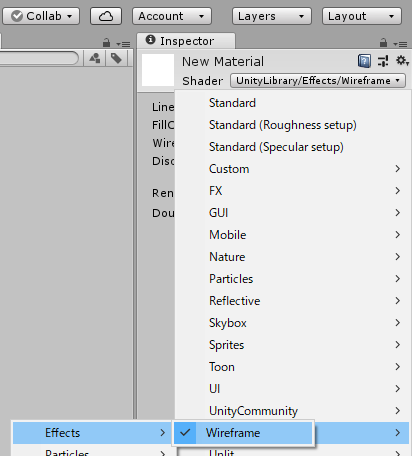Open the Layers dropdown
Screen dimensions: 412x456
[x=272, y=16]
